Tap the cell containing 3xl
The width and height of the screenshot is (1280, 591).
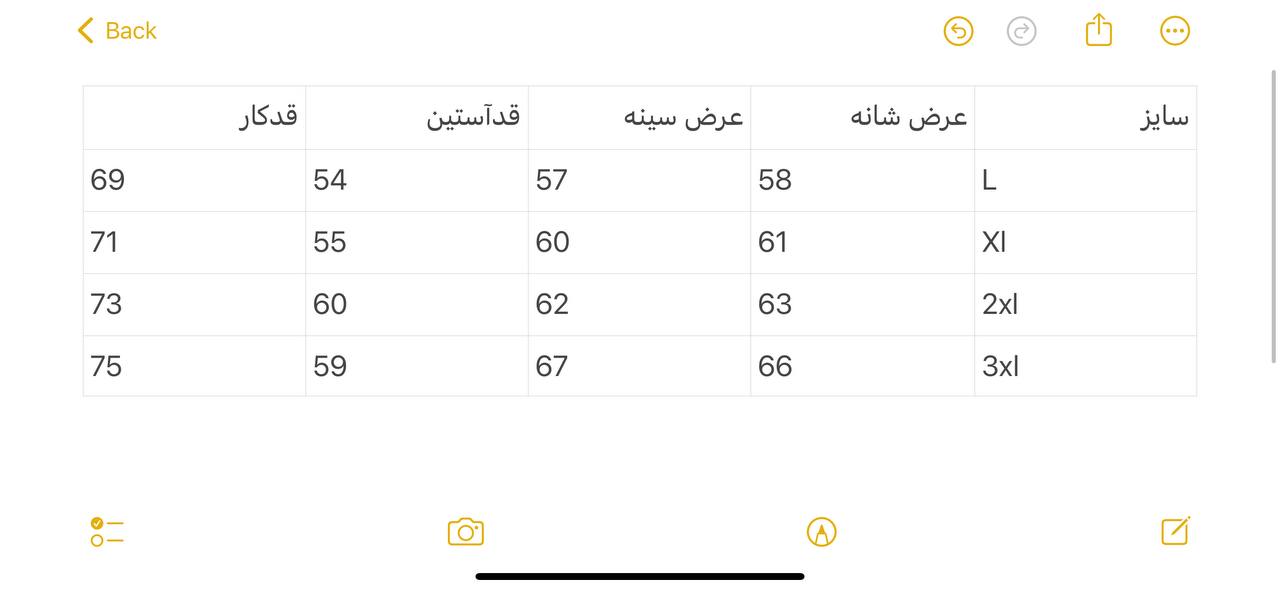tap(1086, 366)
